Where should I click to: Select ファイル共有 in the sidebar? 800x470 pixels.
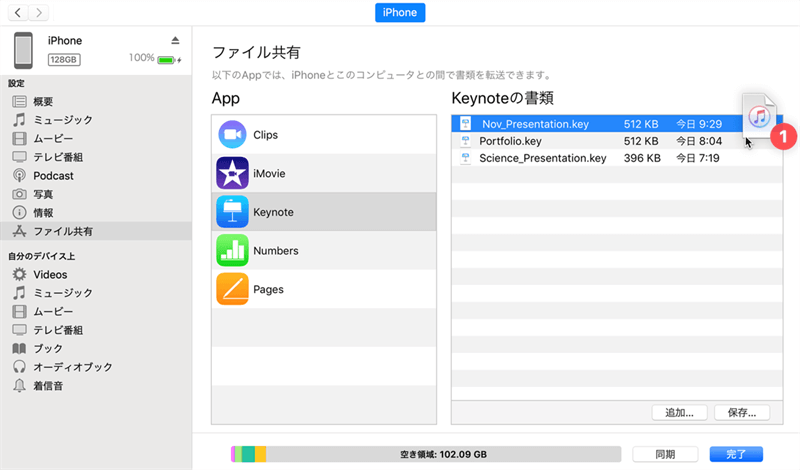(x=62, y=231)
